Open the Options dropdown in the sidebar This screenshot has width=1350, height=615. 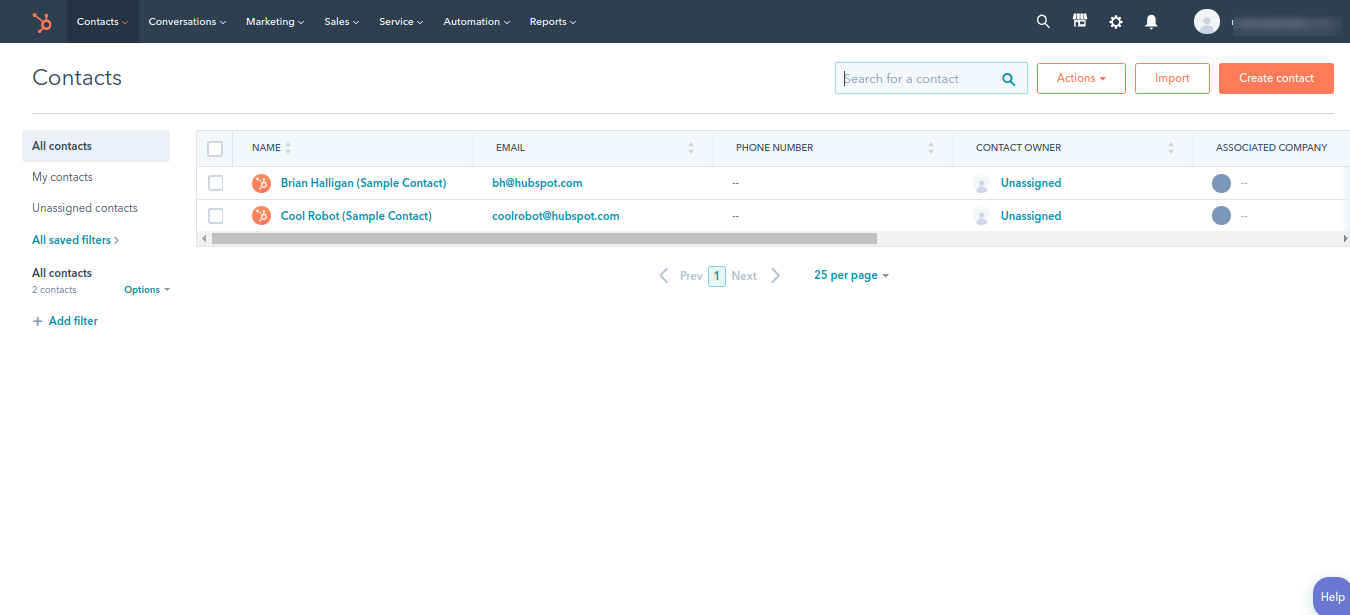point(146,289)
